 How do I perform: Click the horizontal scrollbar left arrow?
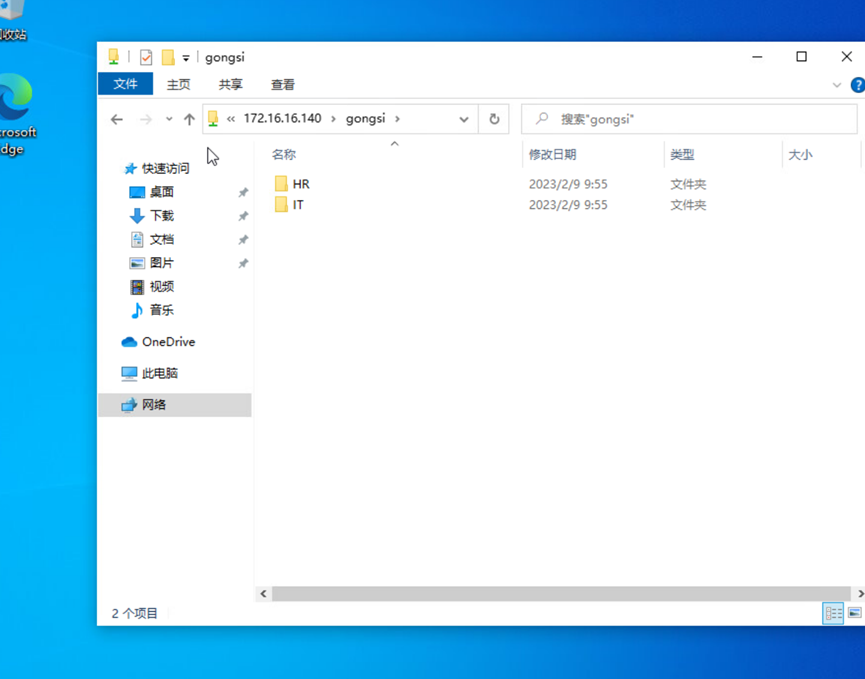coord(263,594)
